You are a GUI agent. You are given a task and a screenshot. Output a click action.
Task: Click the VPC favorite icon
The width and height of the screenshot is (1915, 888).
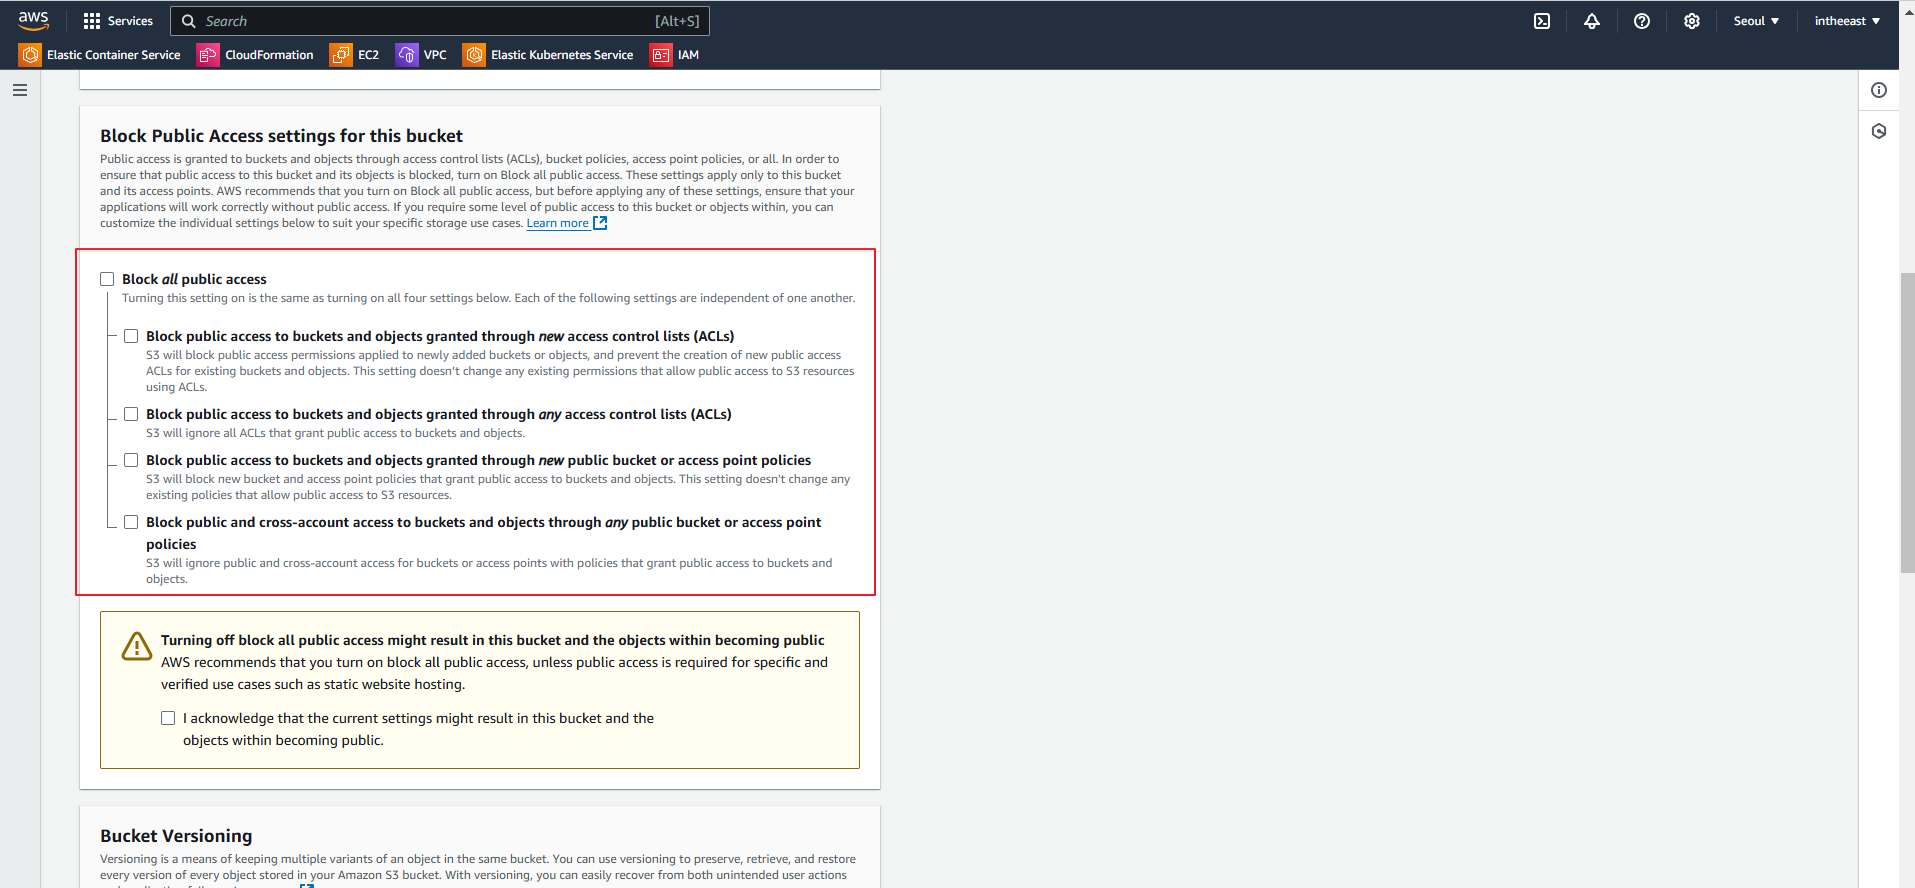click(407, 55)
